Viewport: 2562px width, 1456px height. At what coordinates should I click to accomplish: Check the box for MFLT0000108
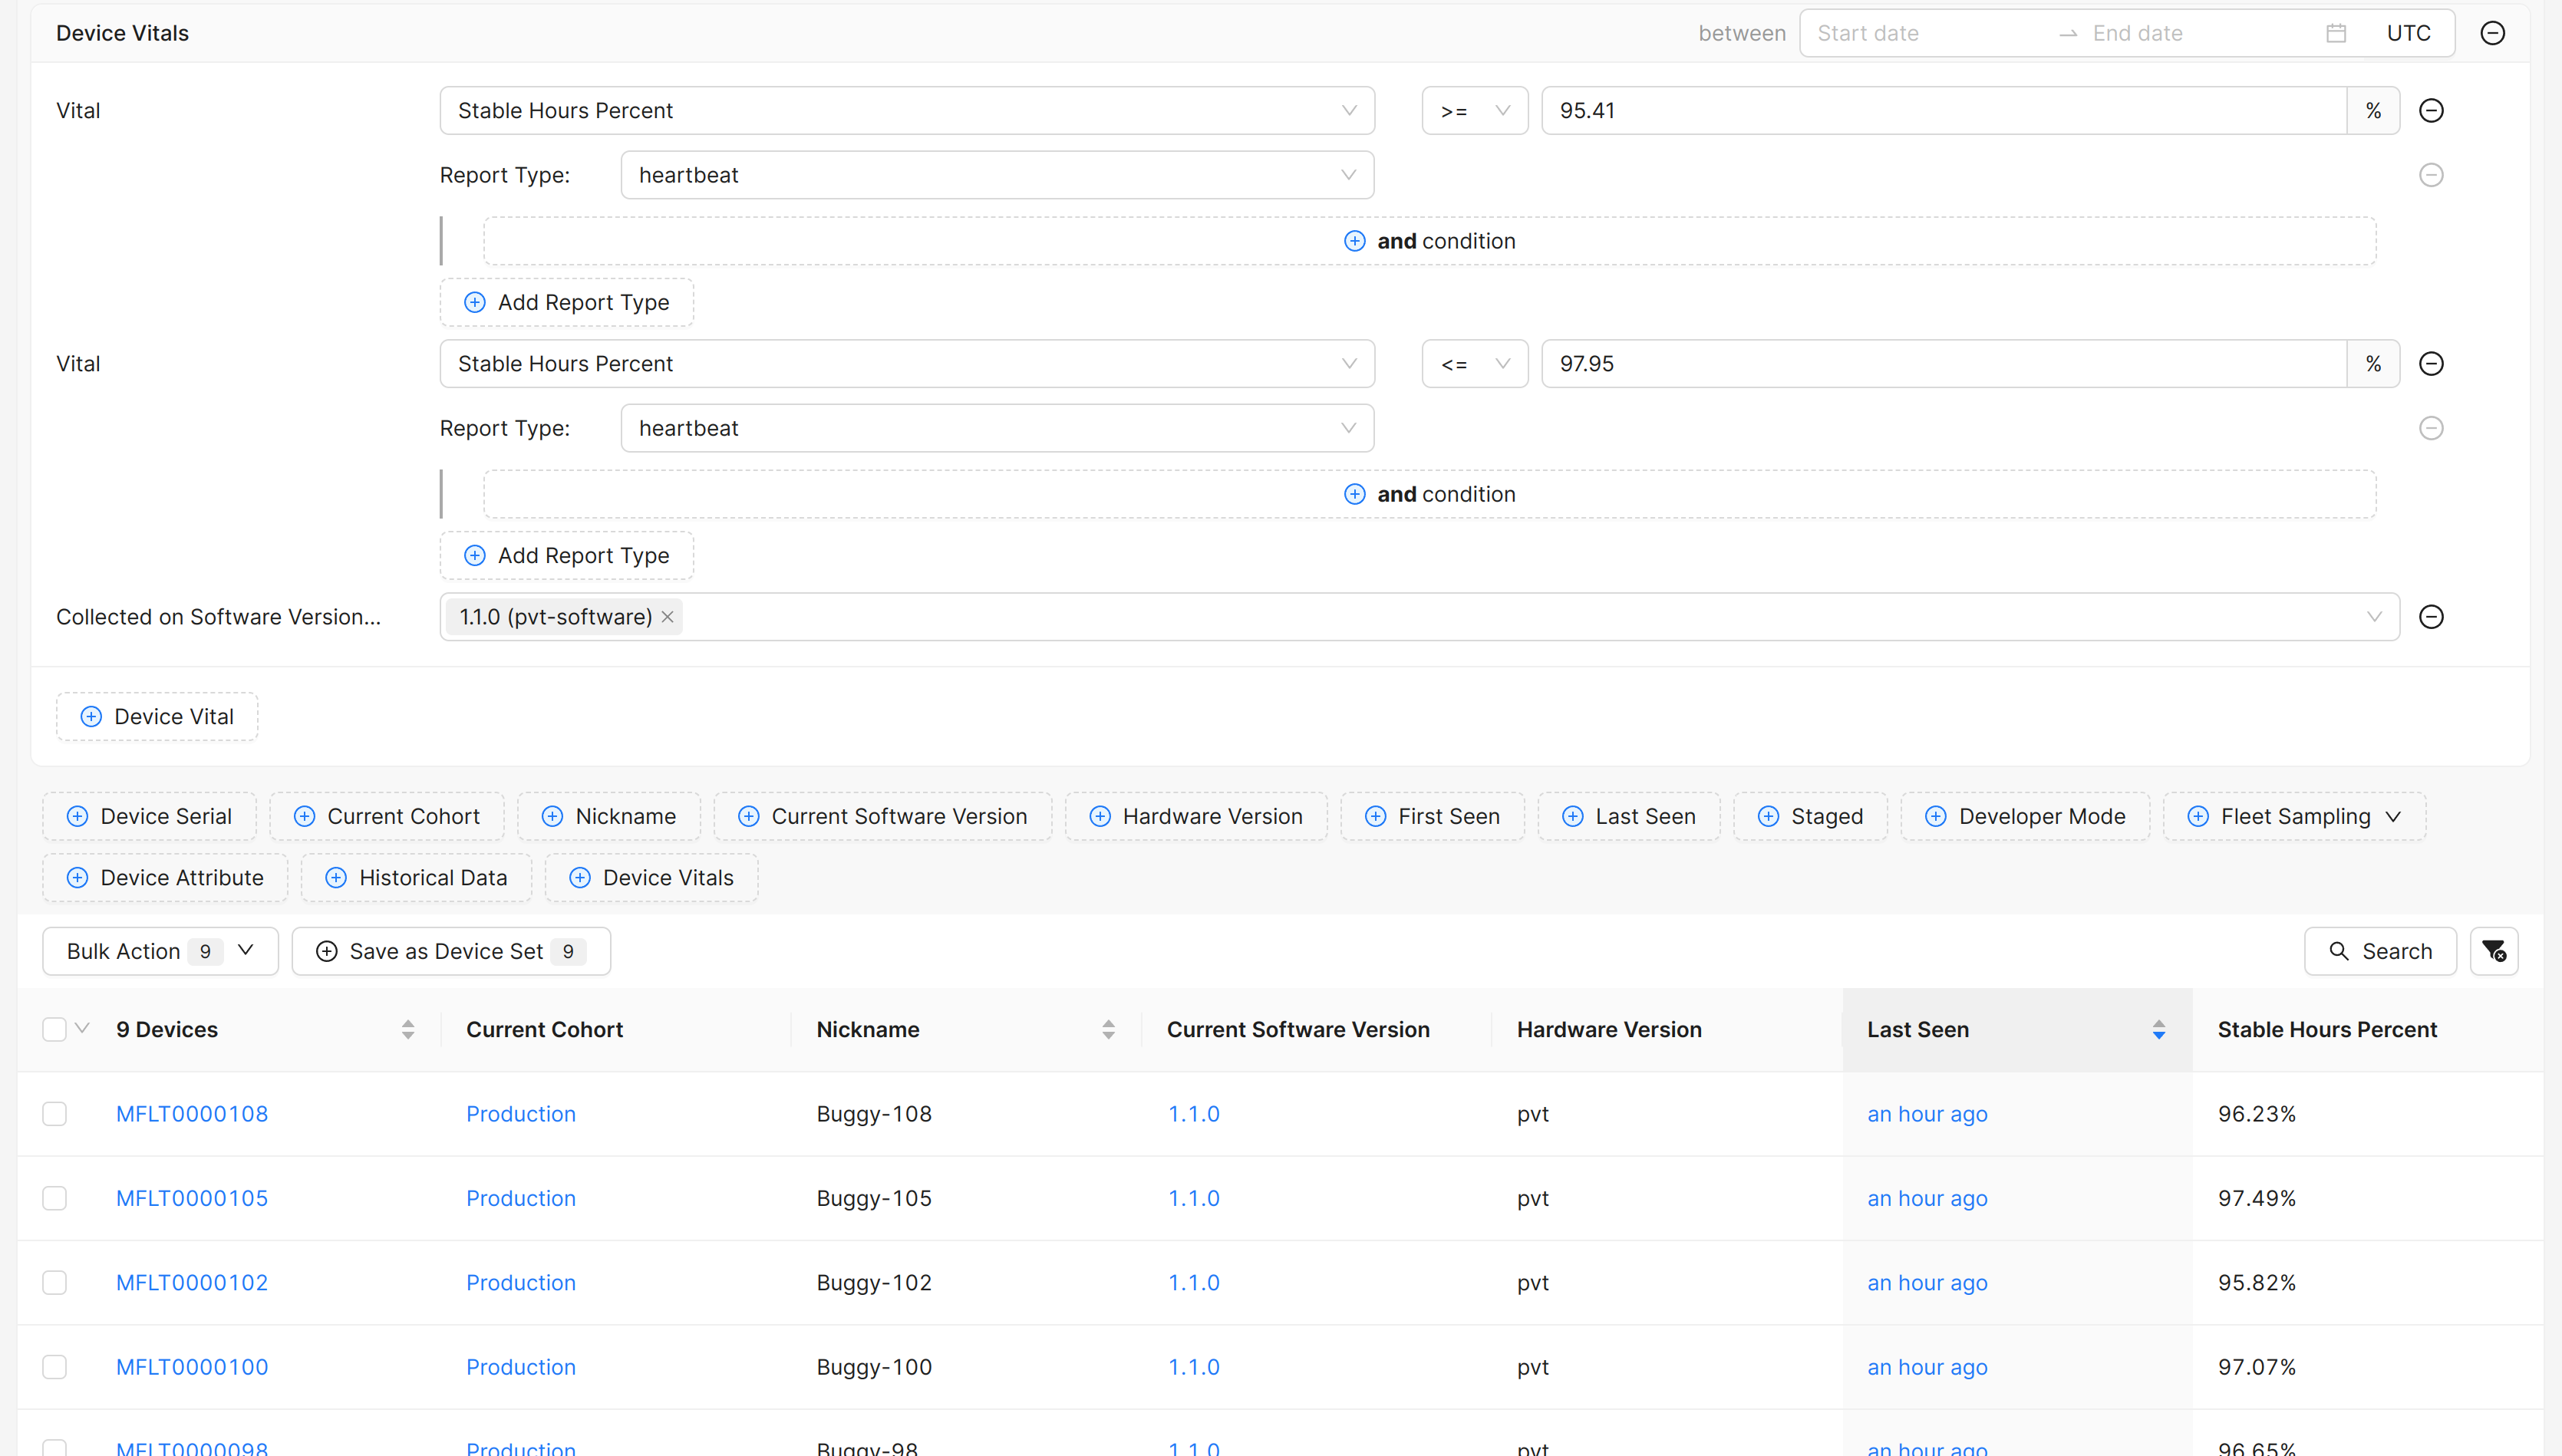pos(55,1114)
